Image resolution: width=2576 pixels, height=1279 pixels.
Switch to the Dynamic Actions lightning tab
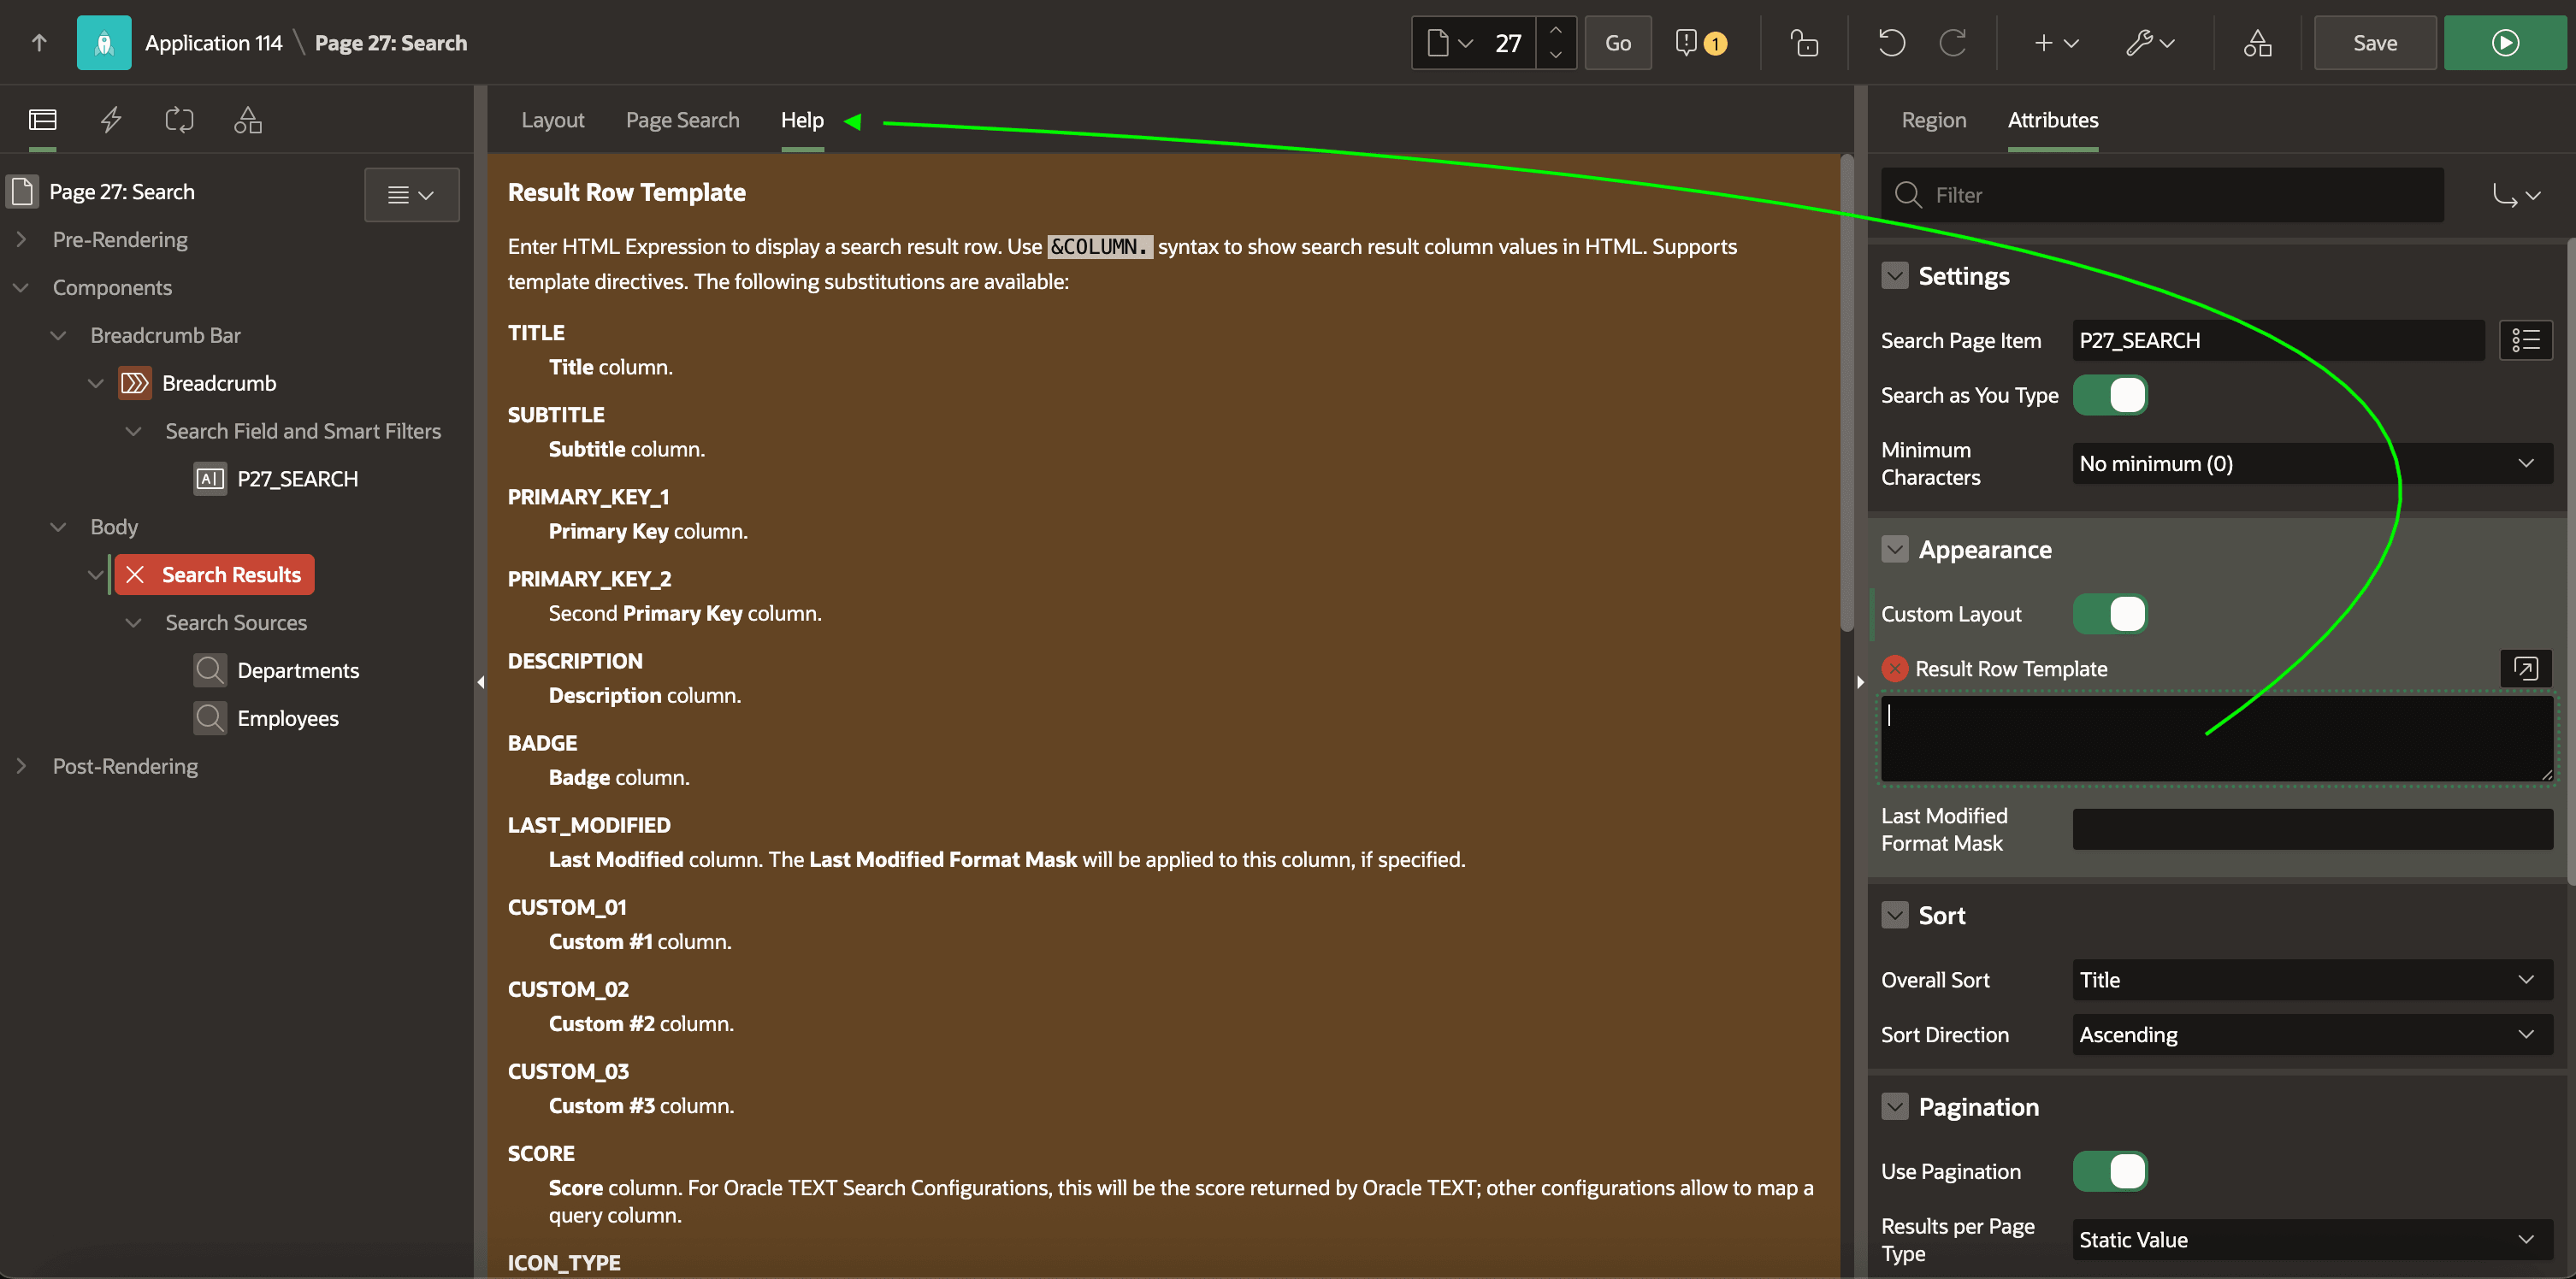coord(111,120)
